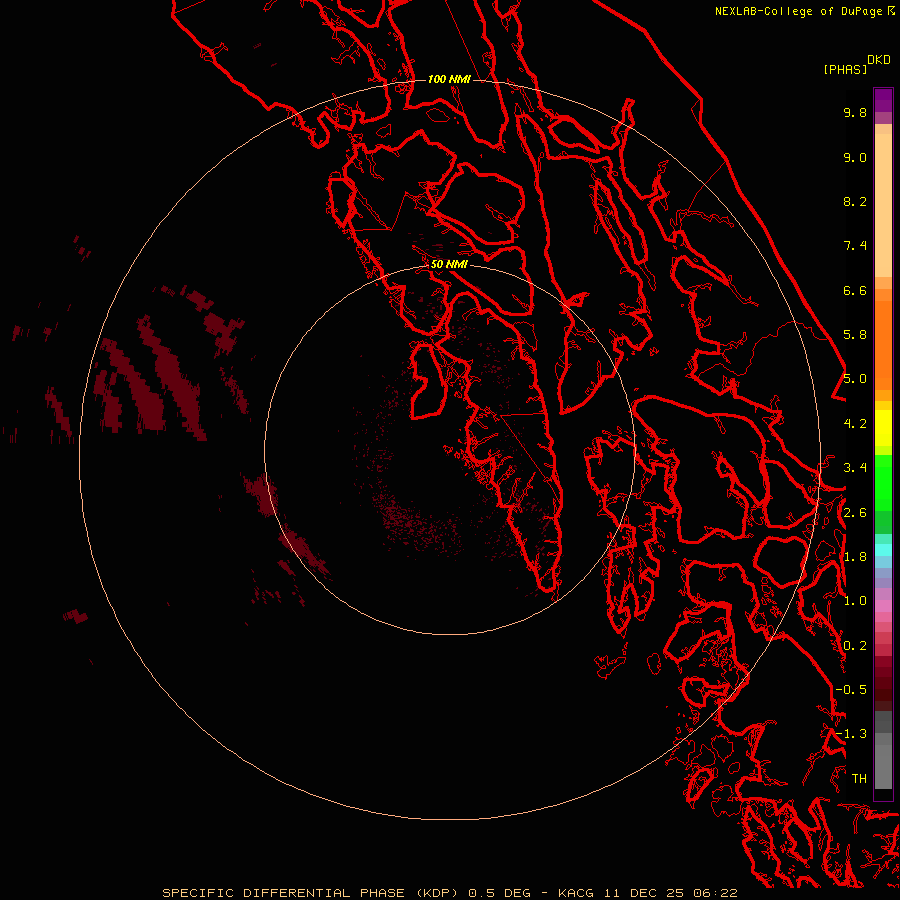Click the 5.0 scale value
The image size is (900, 900).
coord(855,379)
